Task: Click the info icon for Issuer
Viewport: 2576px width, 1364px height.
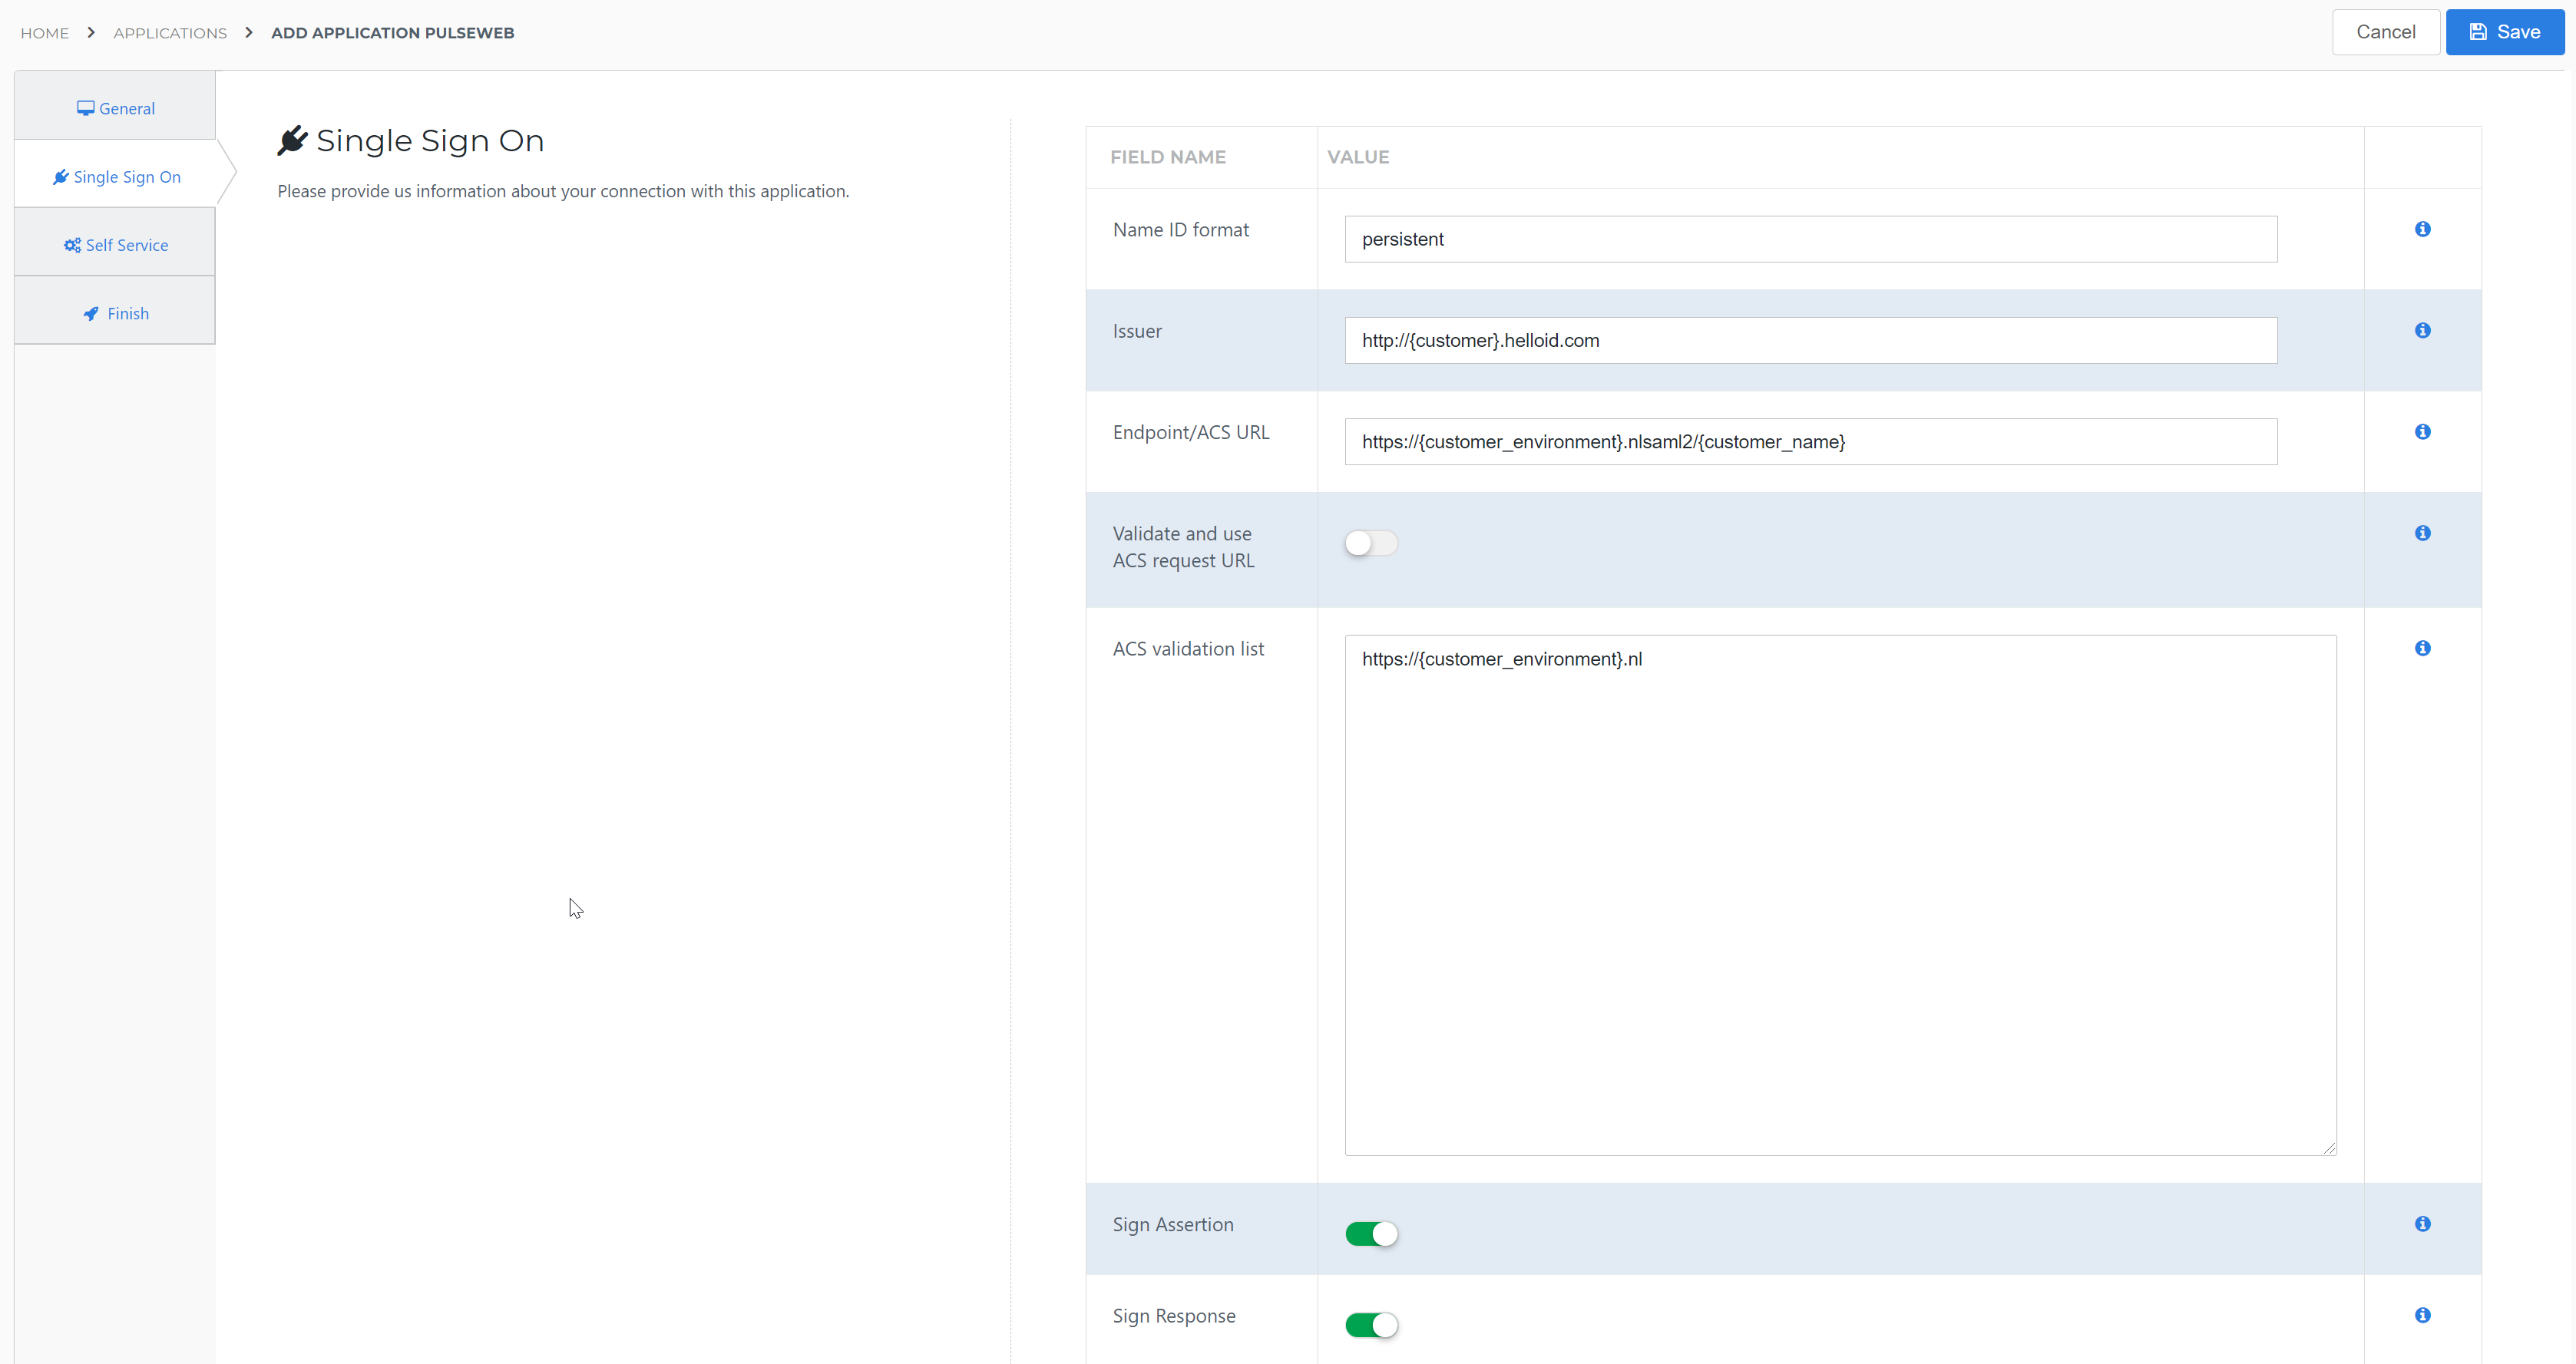Action: [2422, 330]
